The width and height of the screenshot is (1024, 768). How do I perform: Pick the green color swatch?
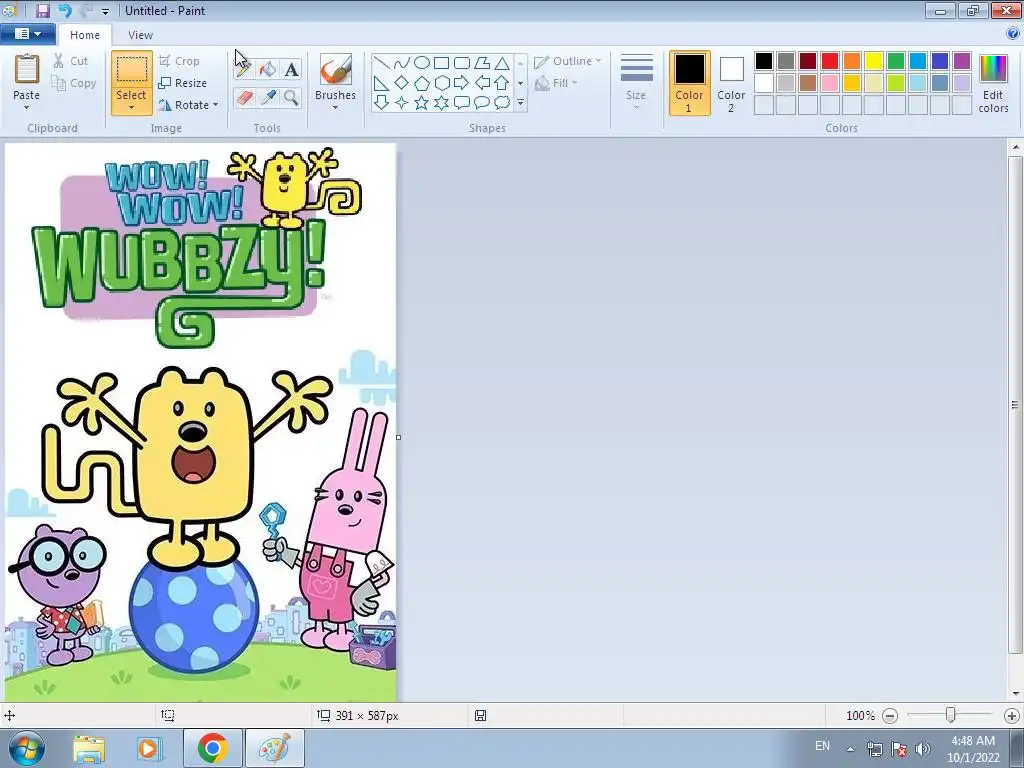click(x=896, y=61)
